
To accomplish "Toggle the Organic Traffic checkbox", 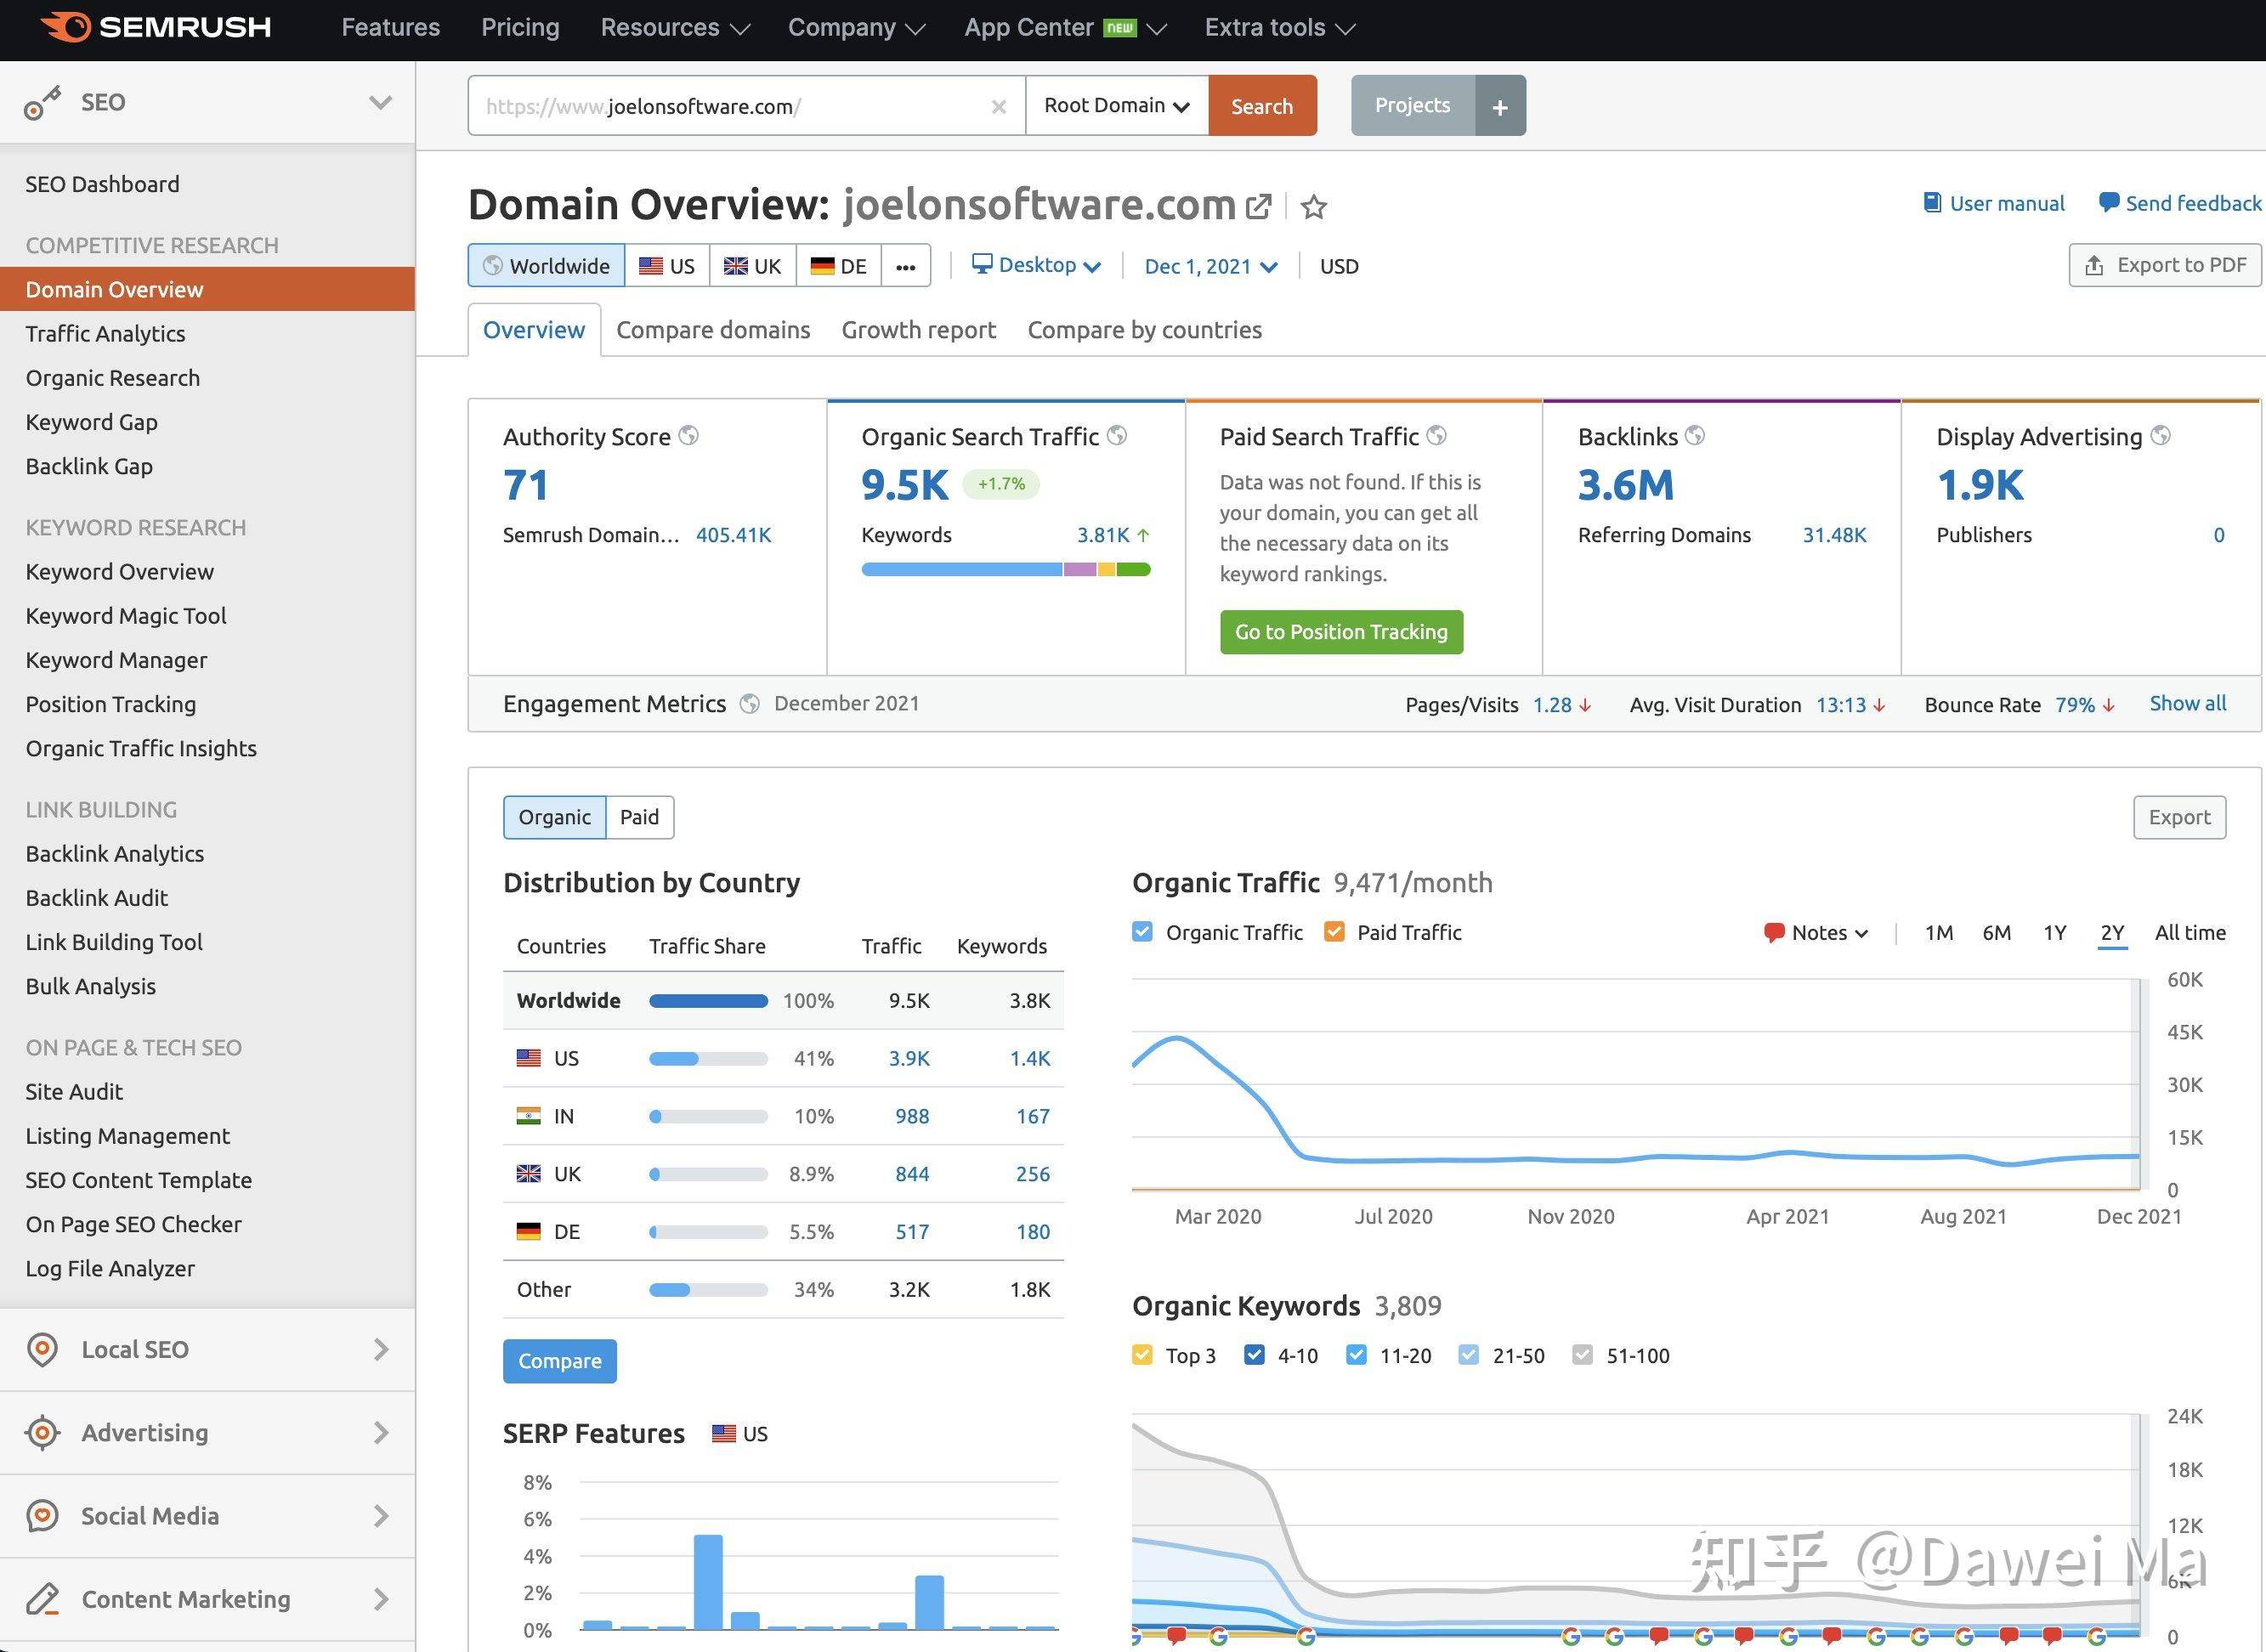I will click(1142, 932).
